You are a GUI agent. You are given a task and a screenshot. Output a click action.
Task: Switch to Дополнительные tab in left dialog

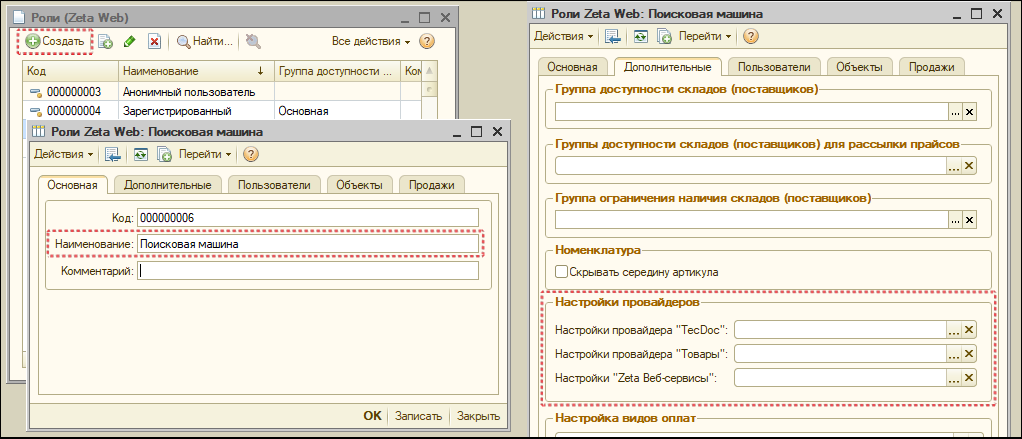[168, 185]
